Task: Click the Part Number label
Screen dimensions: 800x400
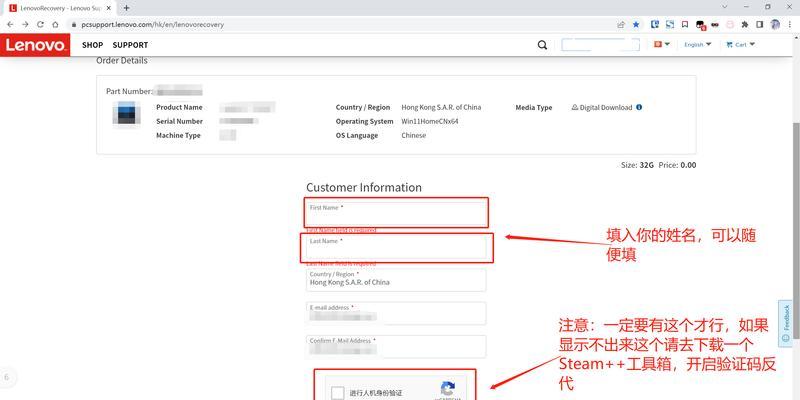Action: [x=130, y=91]
